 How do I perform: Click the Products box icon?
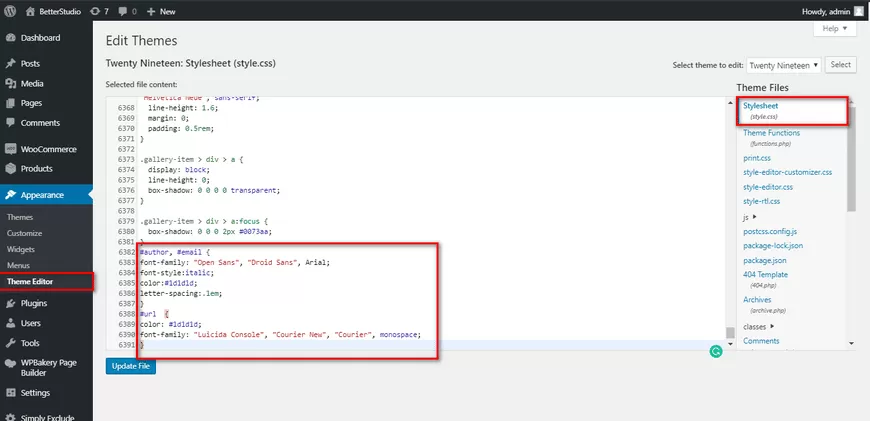click(x=10, y=169)
